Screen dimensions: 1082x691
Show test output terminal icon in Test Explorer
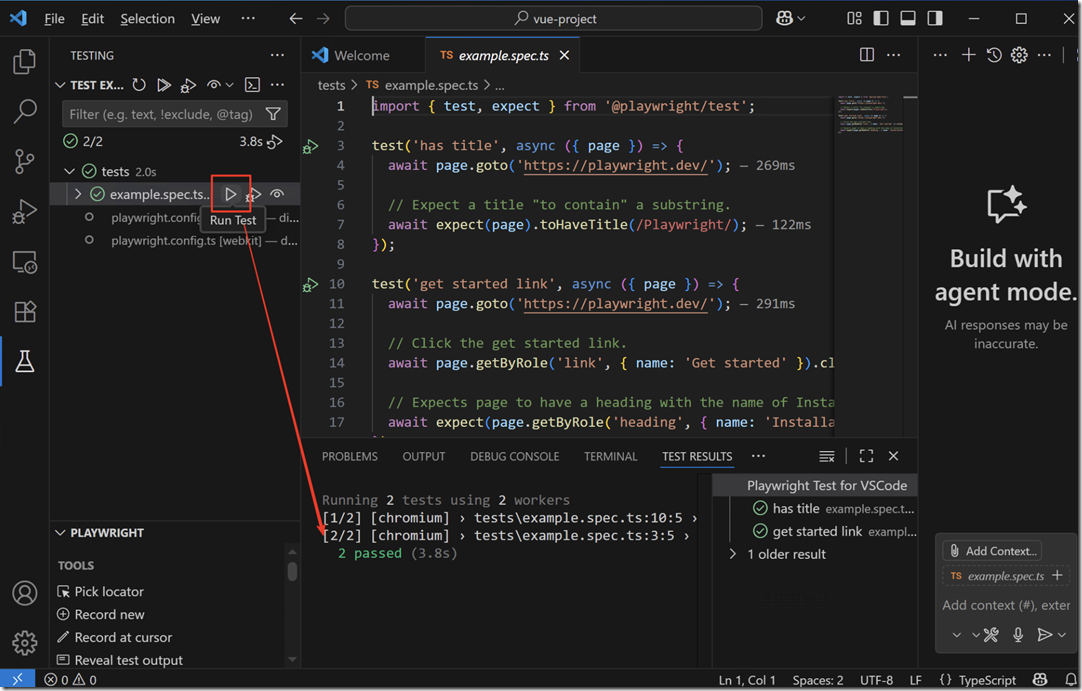[x=253, y=86]
